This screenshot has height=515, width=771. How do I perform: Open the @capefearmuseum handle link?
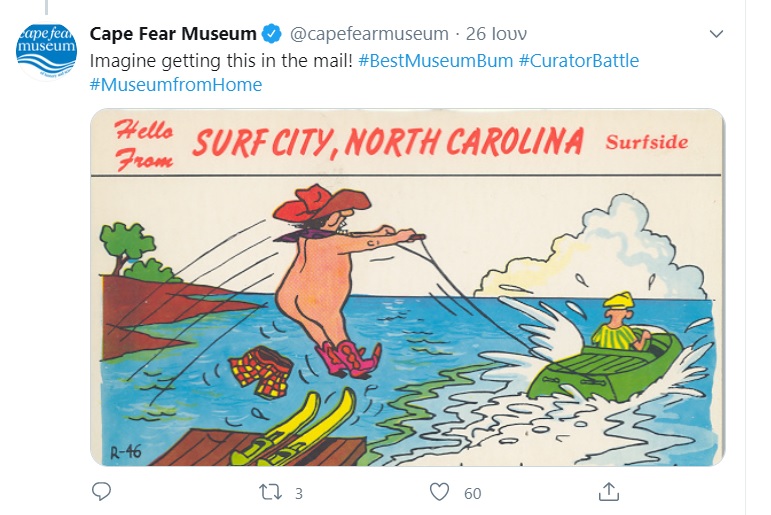click(x=369, y=35)
